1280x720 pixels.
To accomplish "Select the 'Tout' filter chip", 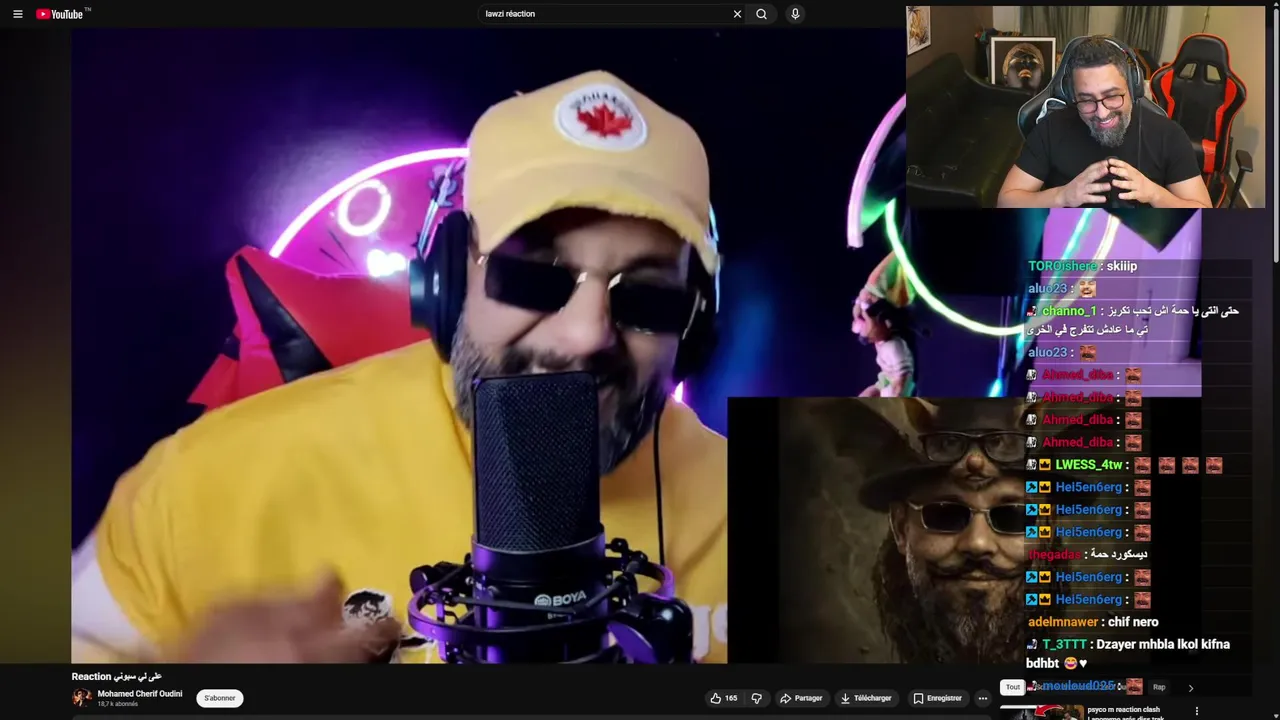I will pyautogui.click(x=1013, y=687).
